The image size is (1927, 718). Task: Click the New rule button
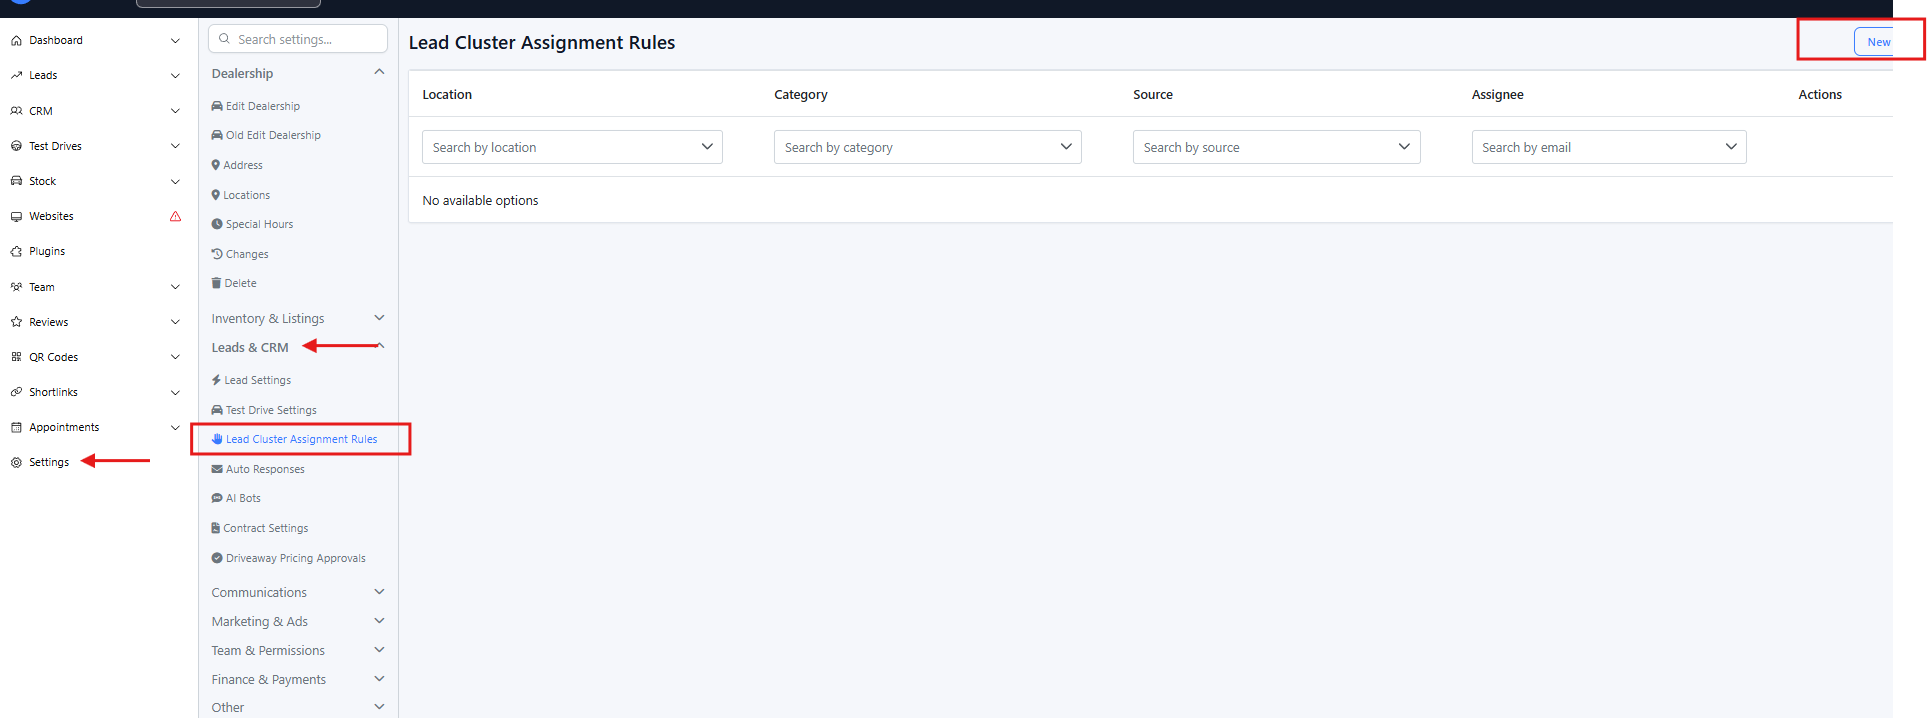tap(1877, 42)
